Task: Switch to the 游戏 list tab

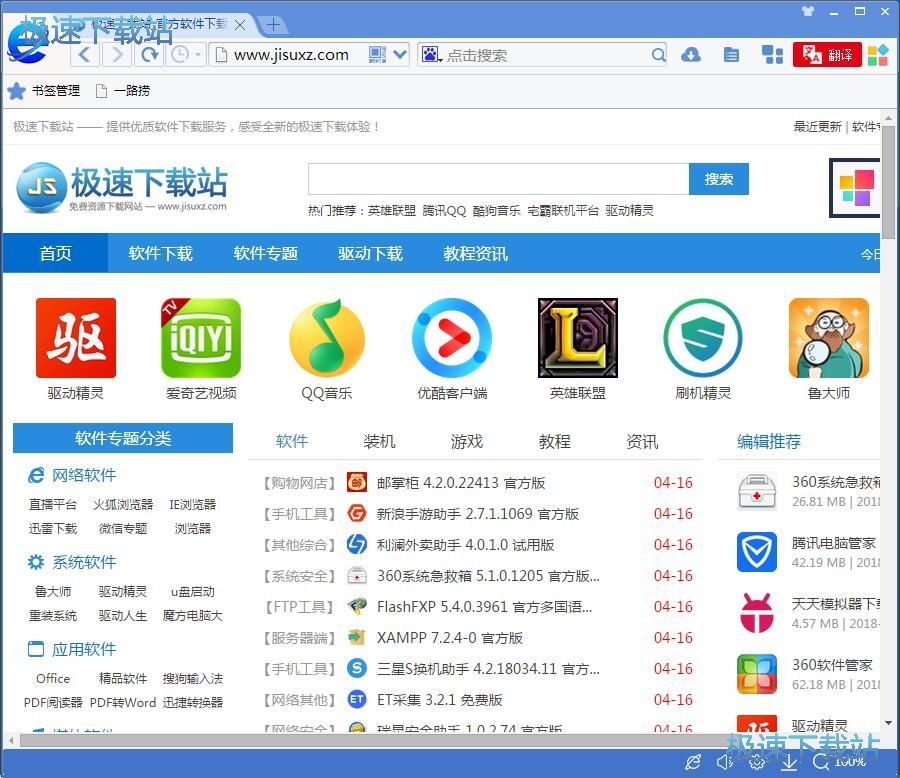Action: click(x=467, y=441)
